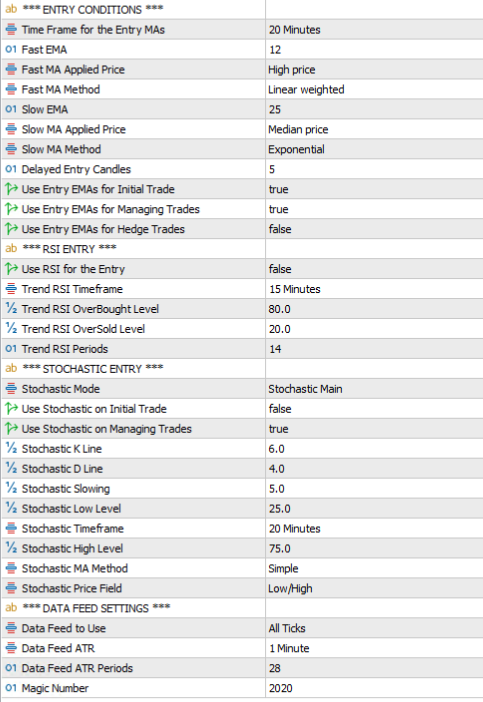The height and width of the screenshot is (702, 483).
Task: Click the Delayed Entry Candles parameter label
Action: click(76, 169)
